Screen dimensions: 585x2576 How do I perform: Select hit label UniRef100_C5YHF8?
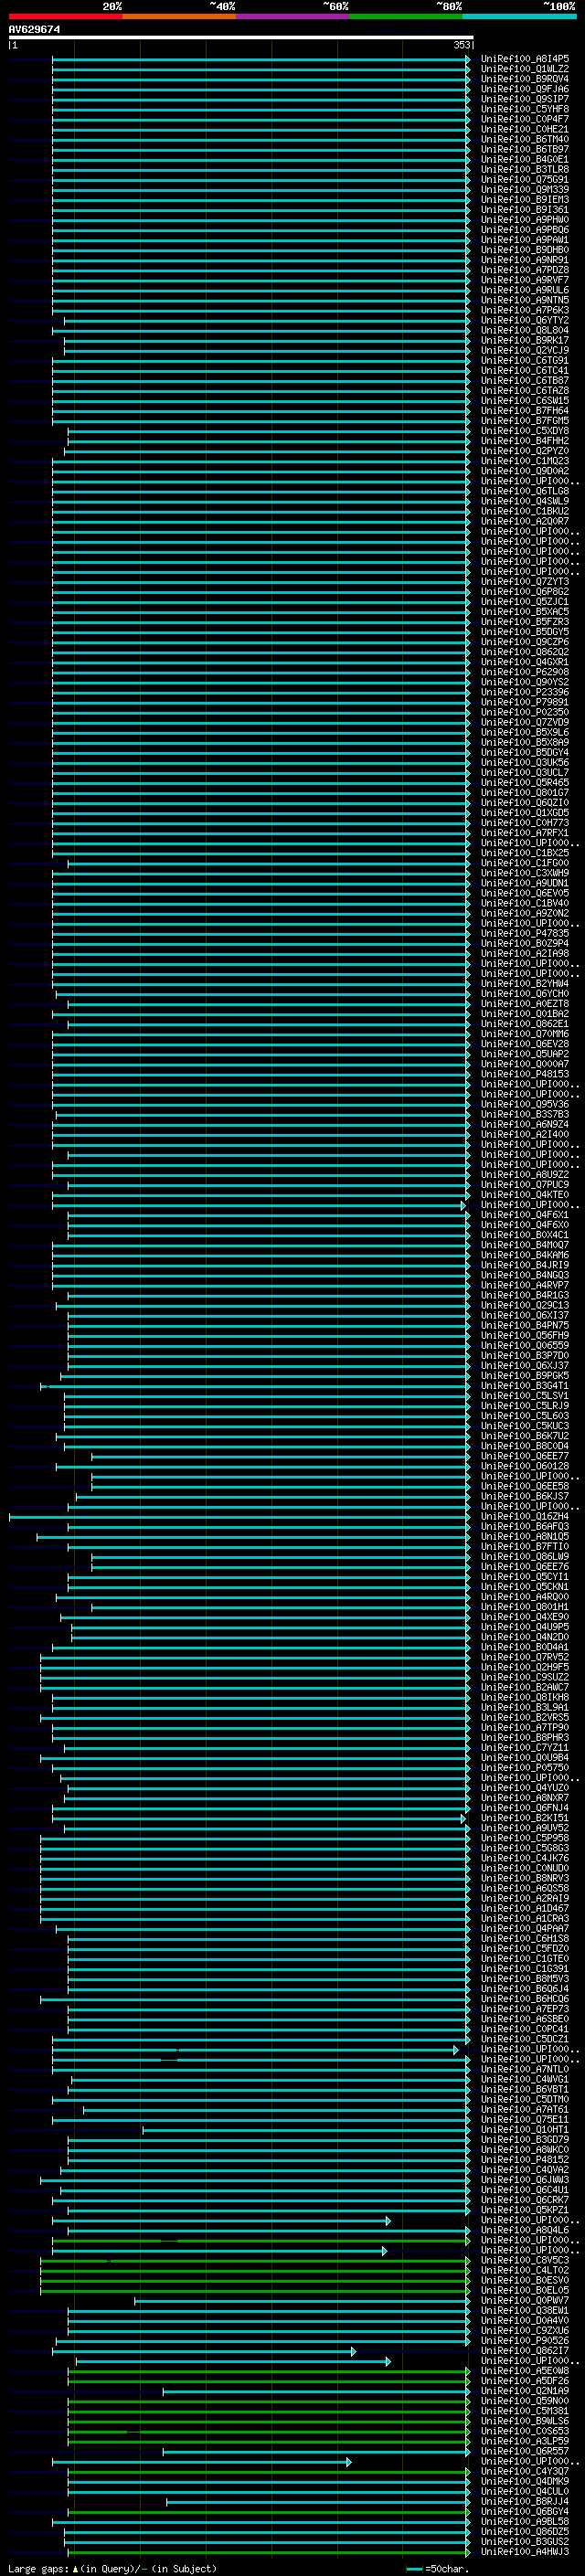(x=525, y=109)
